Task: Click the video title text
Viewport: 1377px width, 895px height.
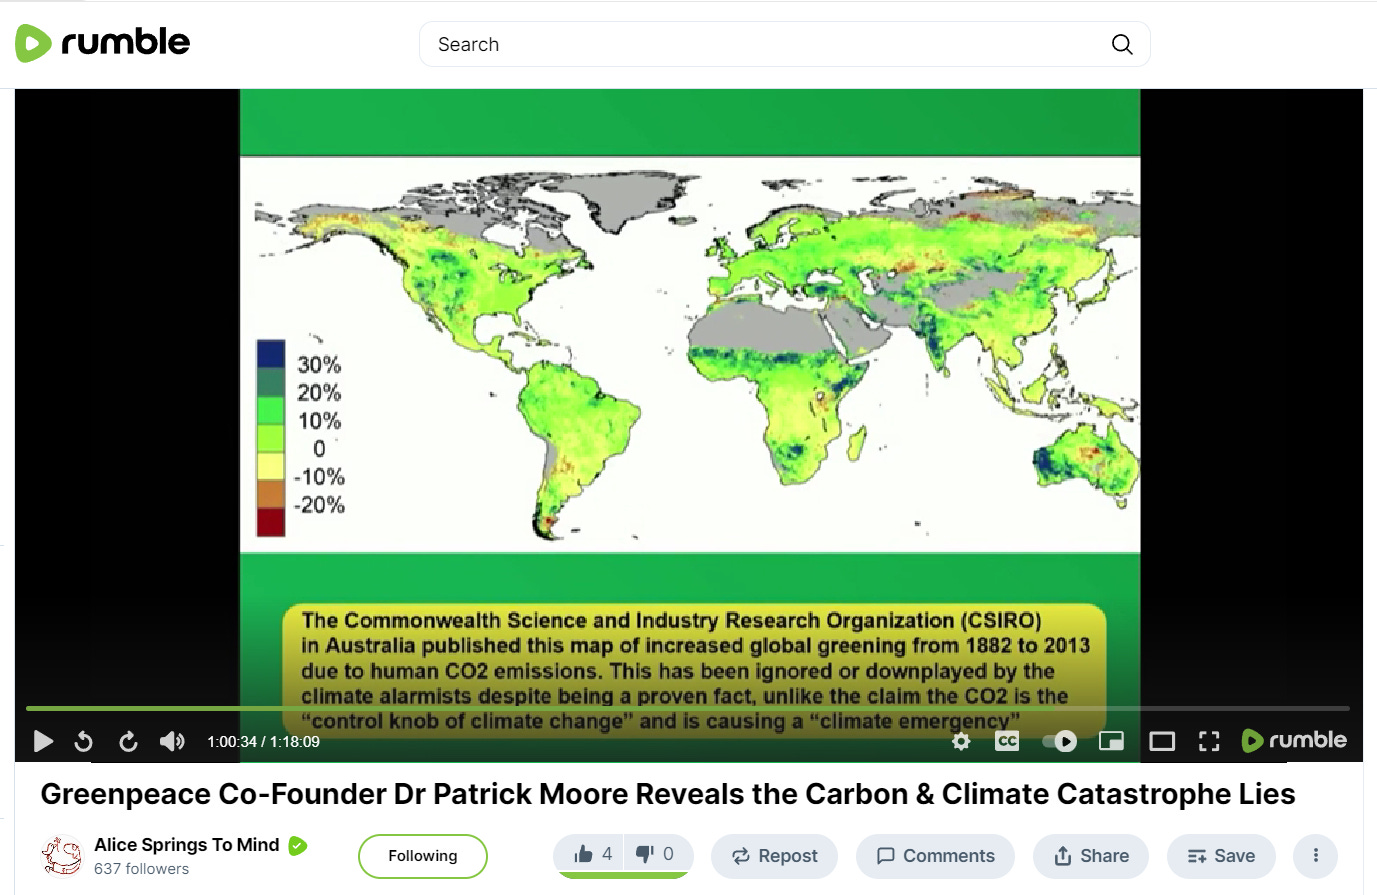Action: (668, 794)
